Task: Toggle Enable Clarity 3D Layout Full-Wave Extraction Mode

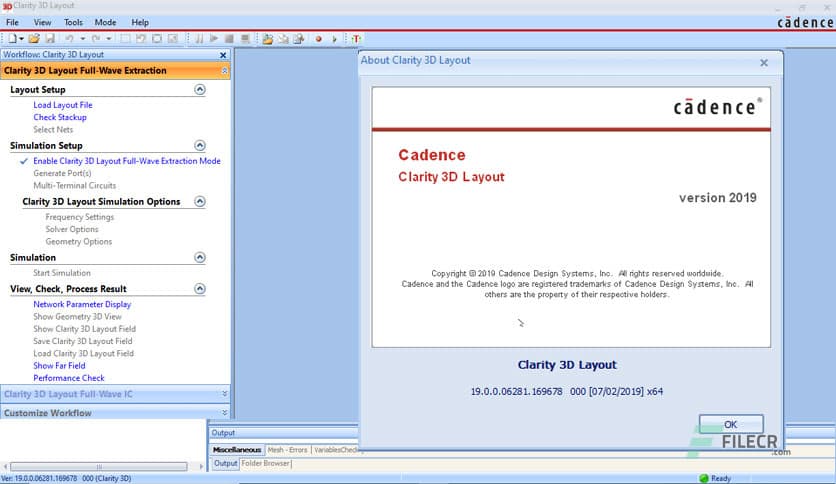Action: click(x=127, y=161)
